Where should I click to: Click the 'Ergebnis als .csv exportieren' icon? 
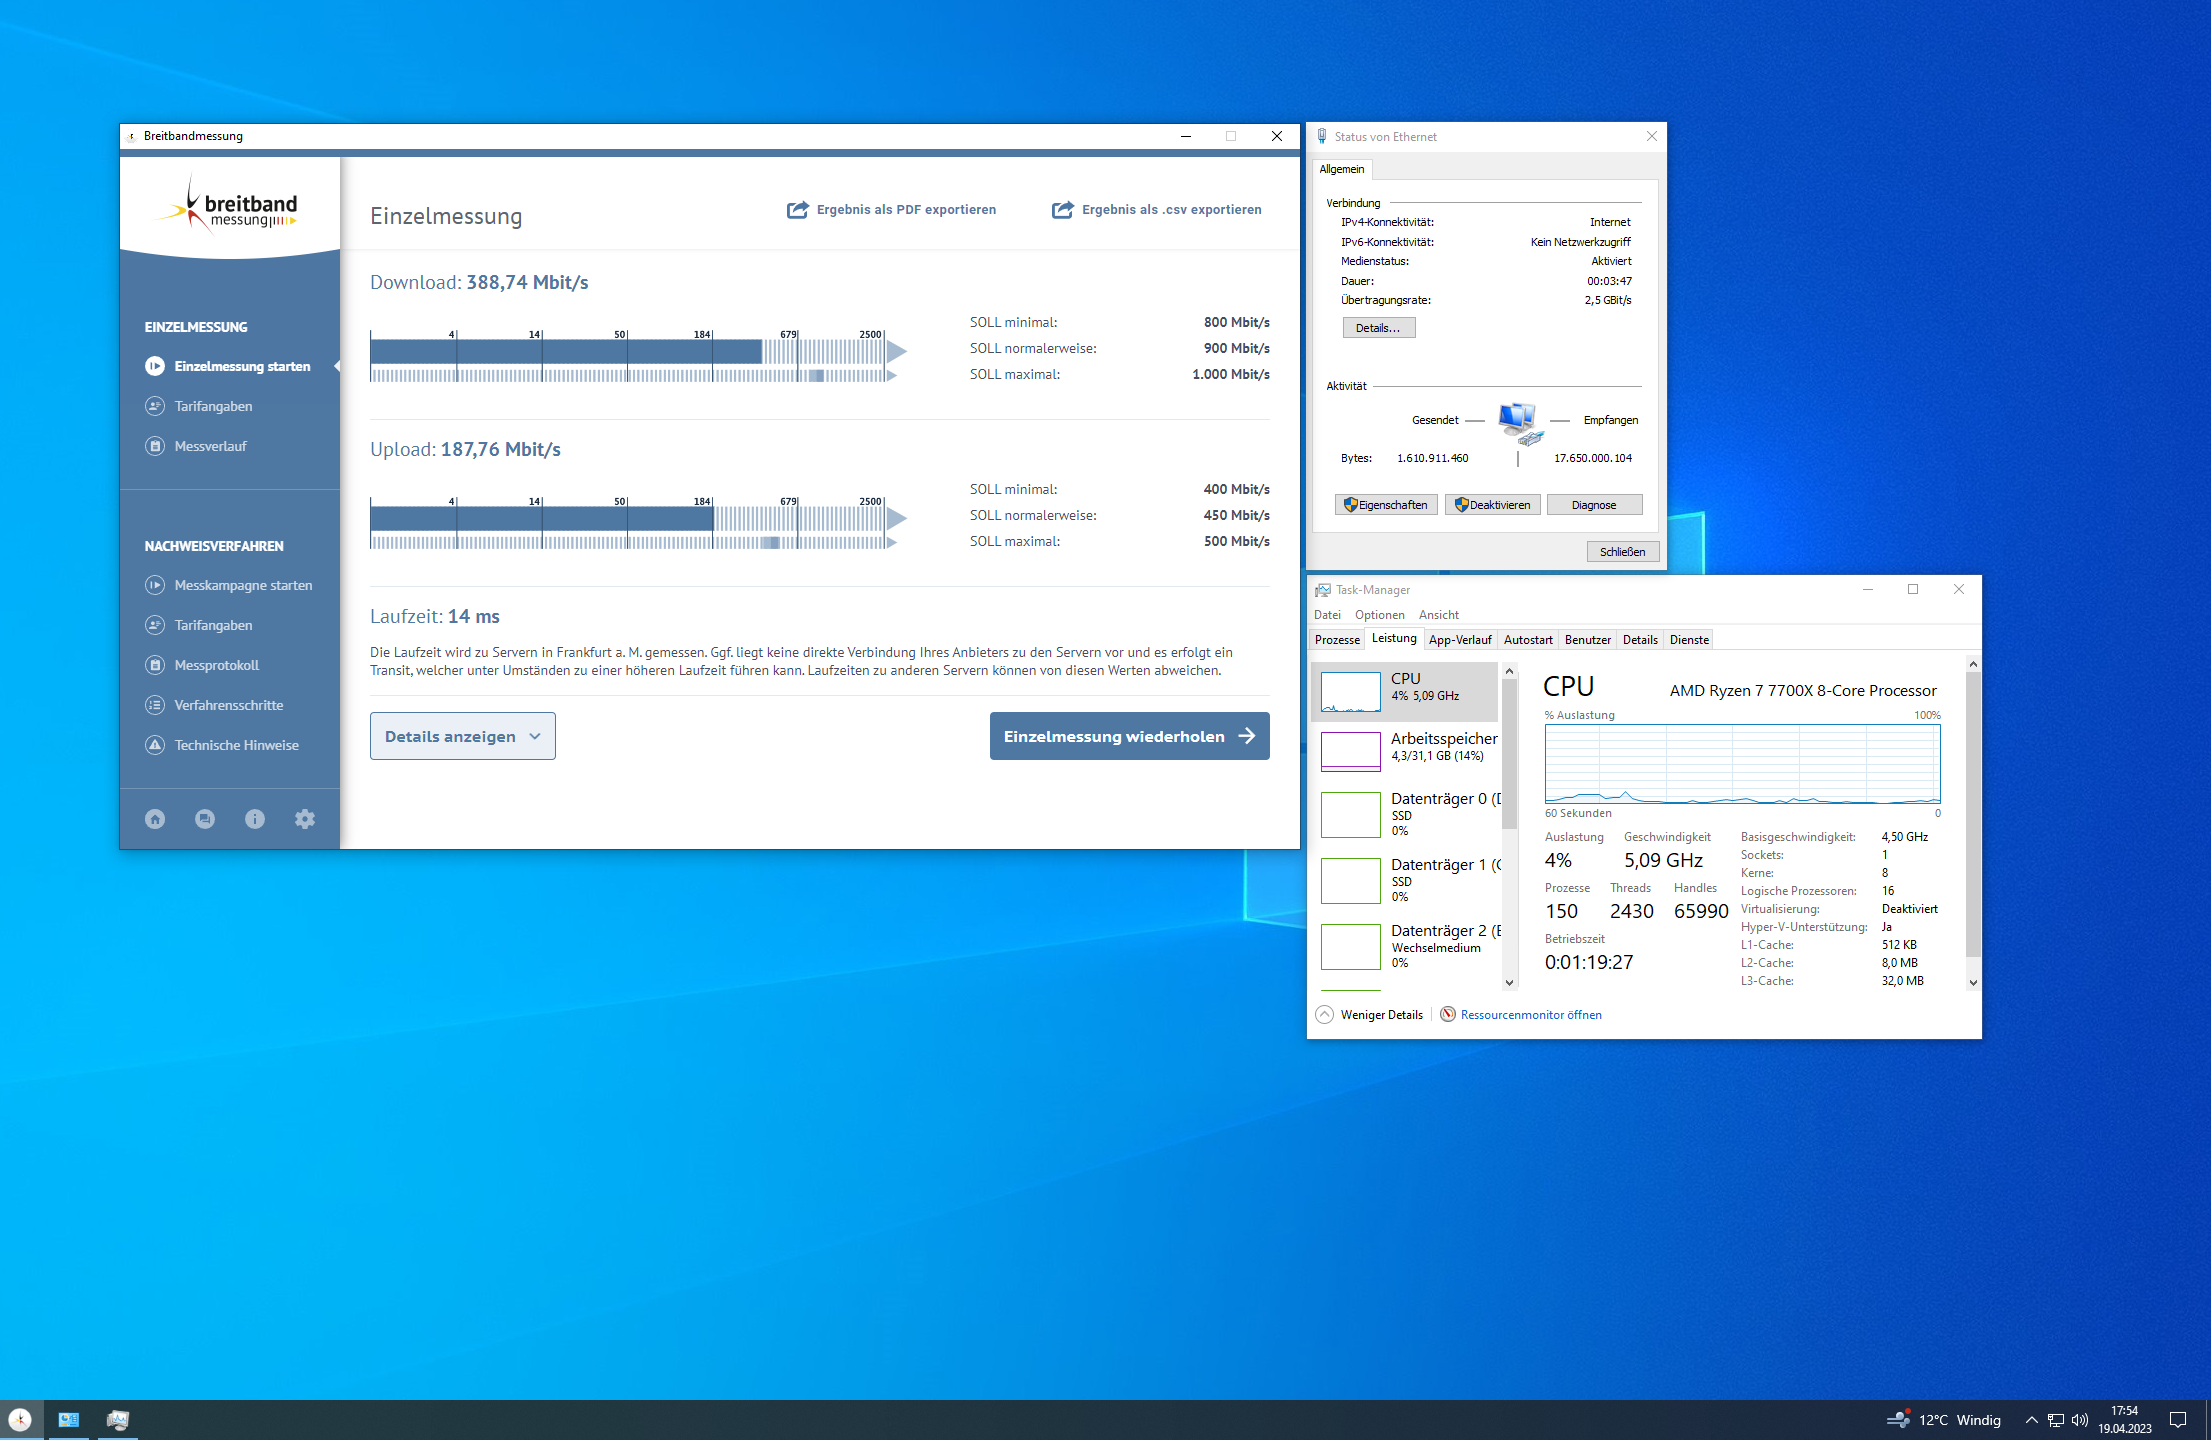click(x=1063, y=210)
